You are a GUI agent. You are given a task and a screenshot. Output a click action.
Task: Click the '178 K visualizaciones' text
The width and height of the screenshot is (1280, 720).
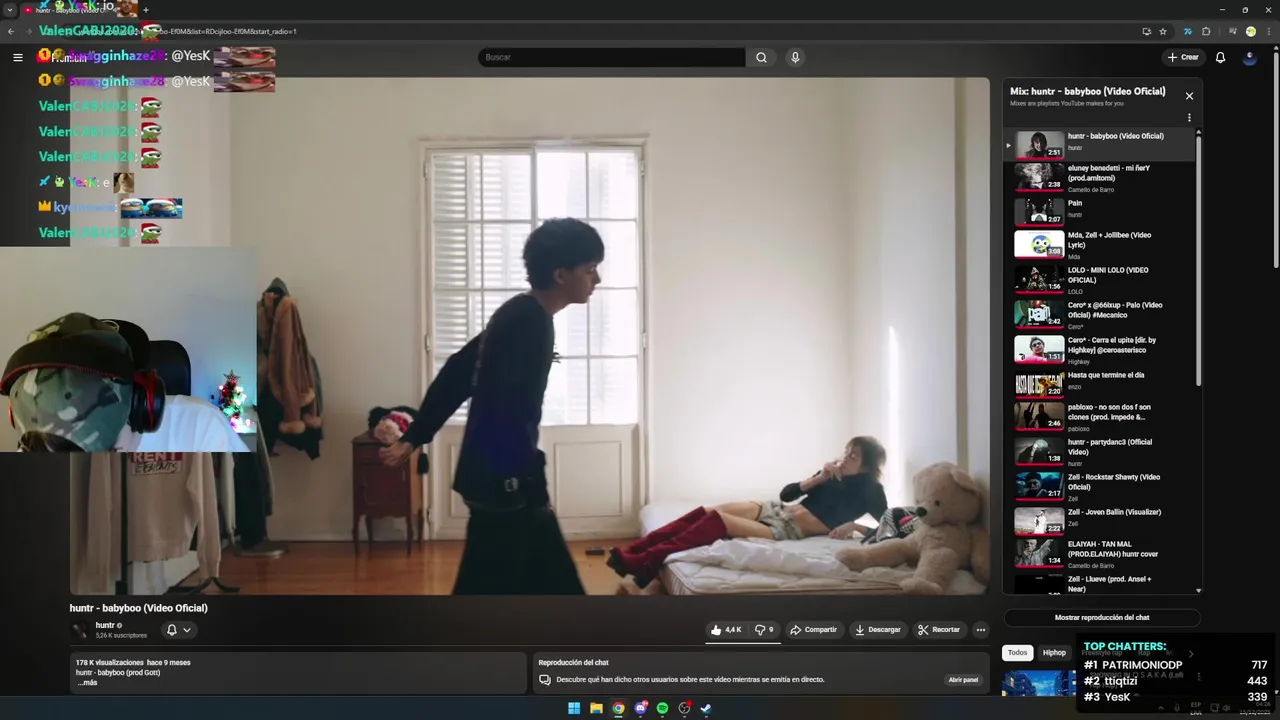pos(109,662)
